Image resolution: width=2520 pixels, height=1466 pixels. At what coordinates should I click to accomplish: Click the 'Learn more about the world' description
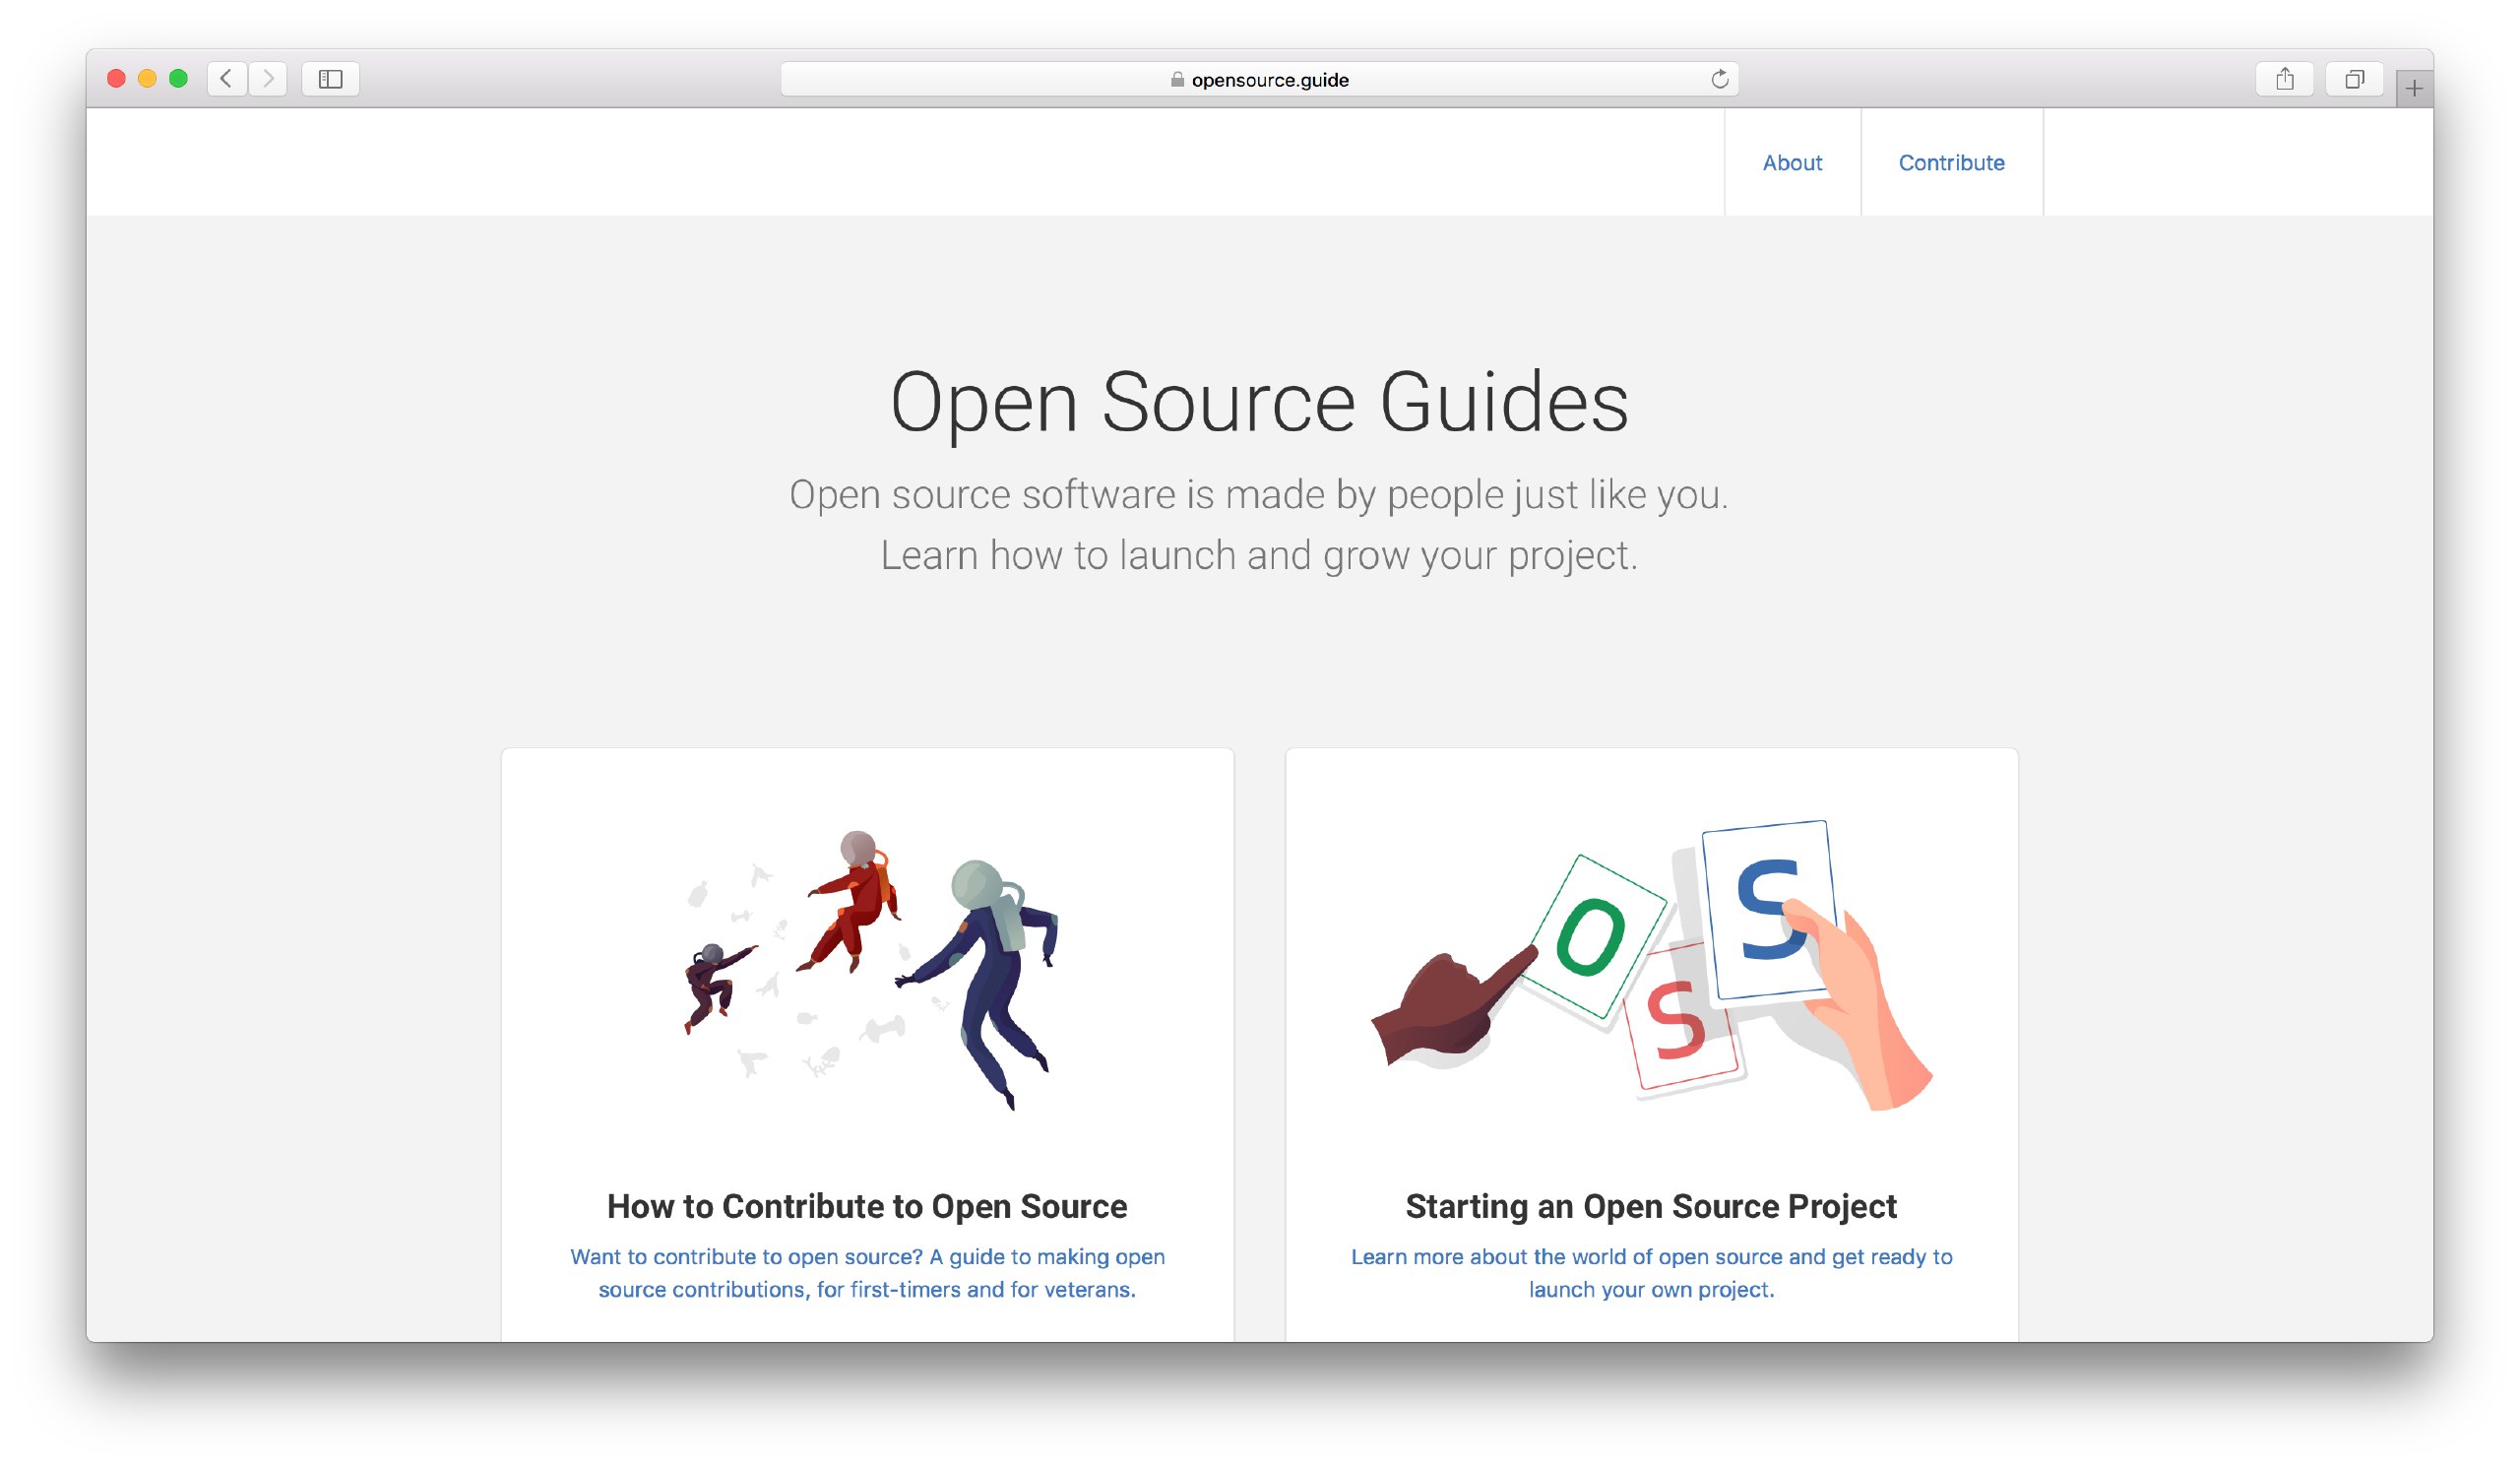point(1651,1273)
